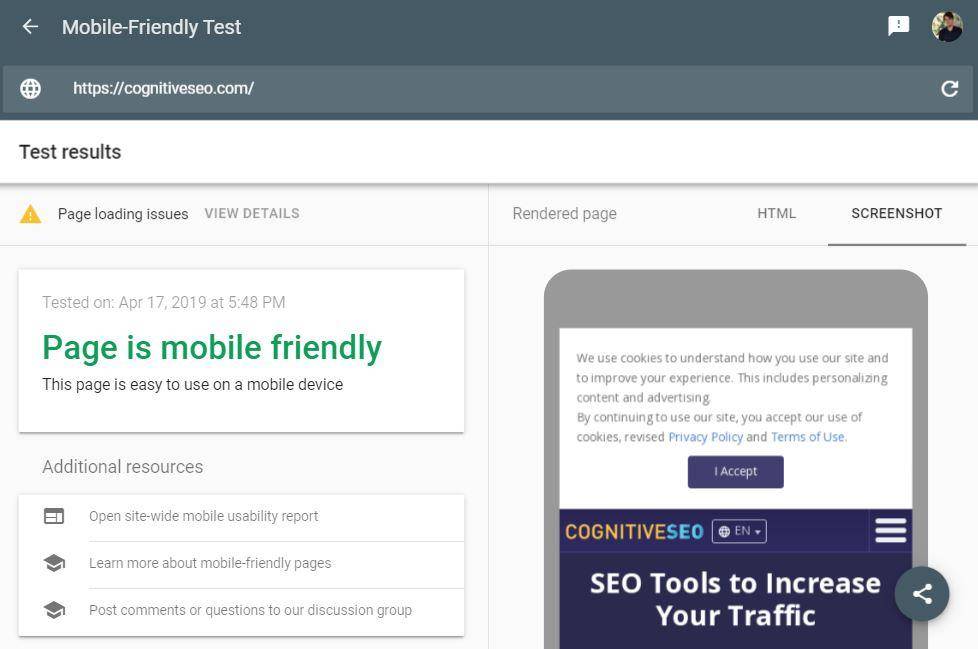Click the back arrow to exit results

pos(29,27)
